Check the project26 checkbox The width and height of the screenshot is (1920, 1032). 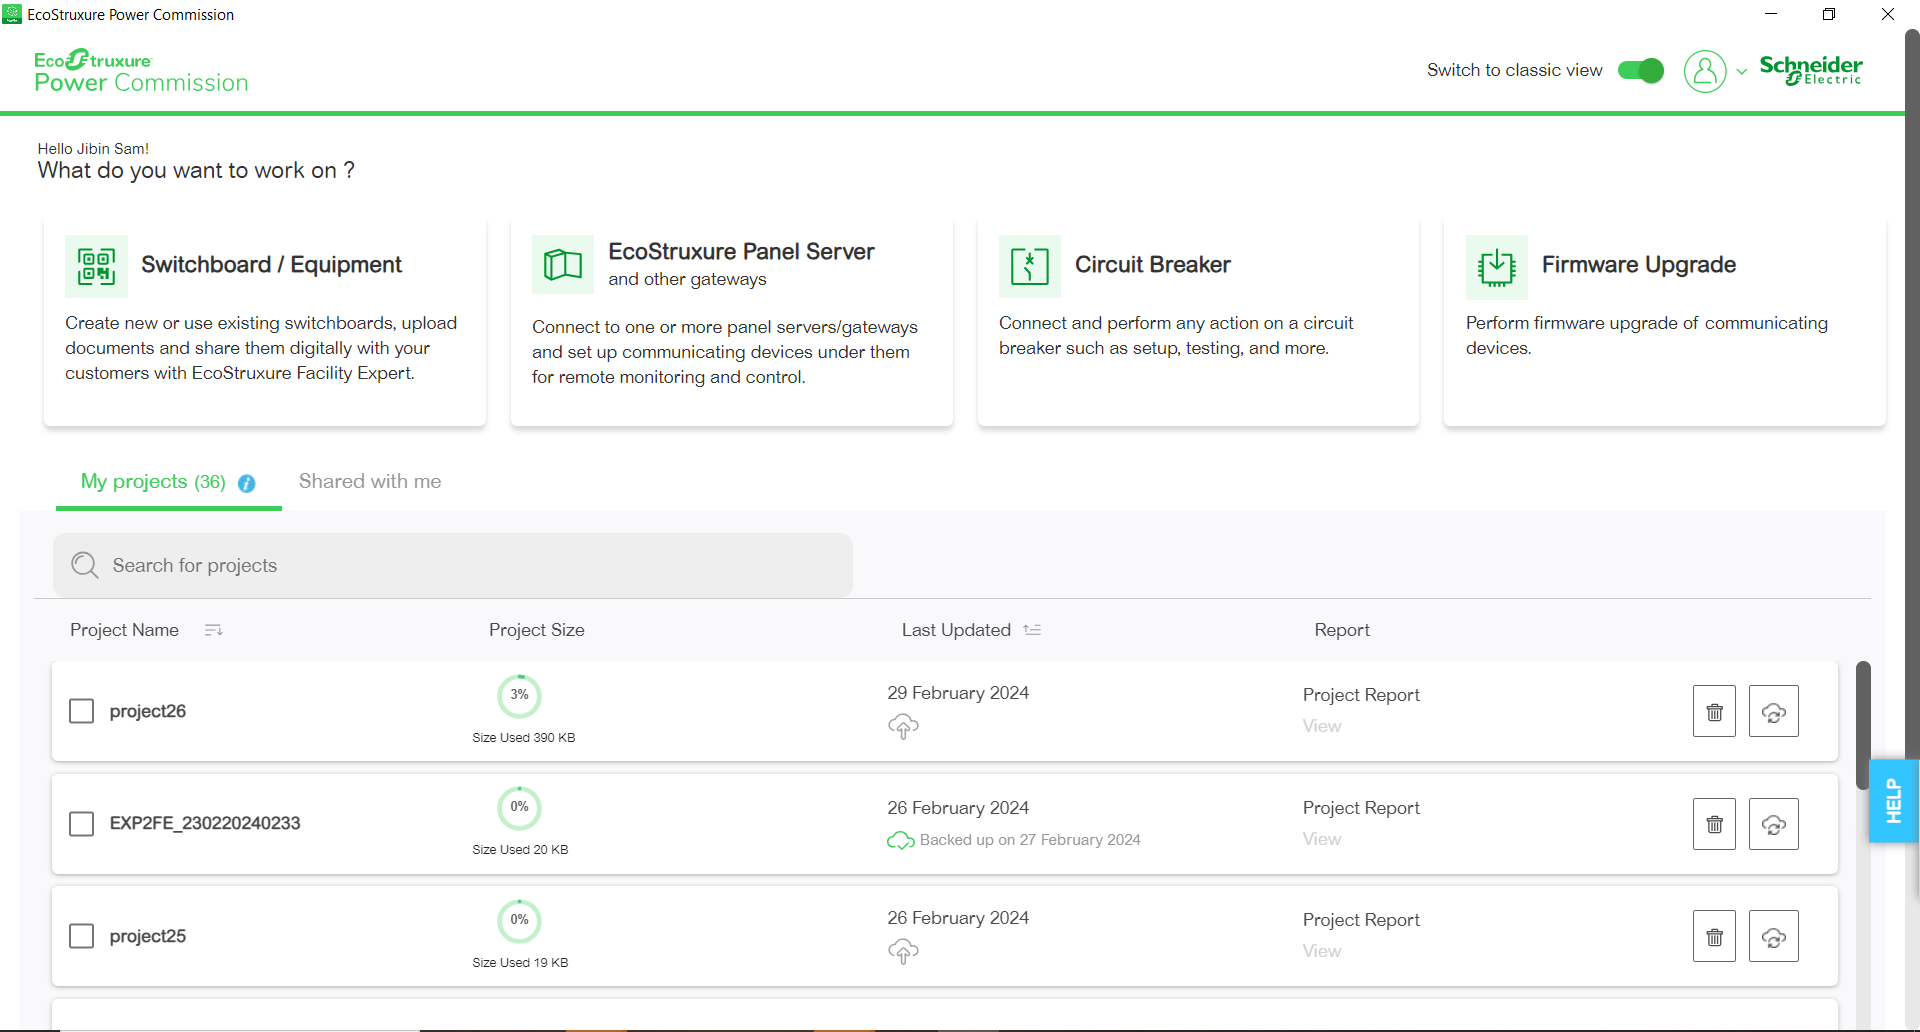[x=81, y=711]
